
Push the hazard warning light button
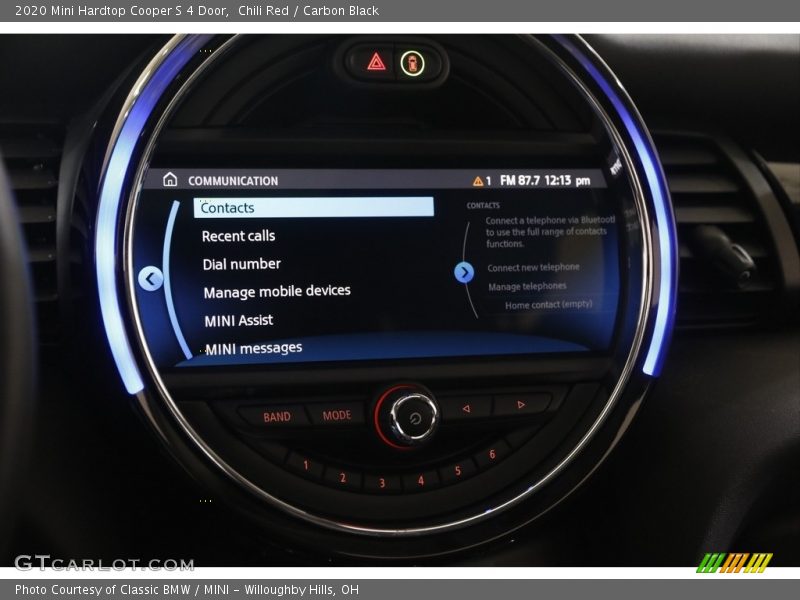click(x=376, y=62)
